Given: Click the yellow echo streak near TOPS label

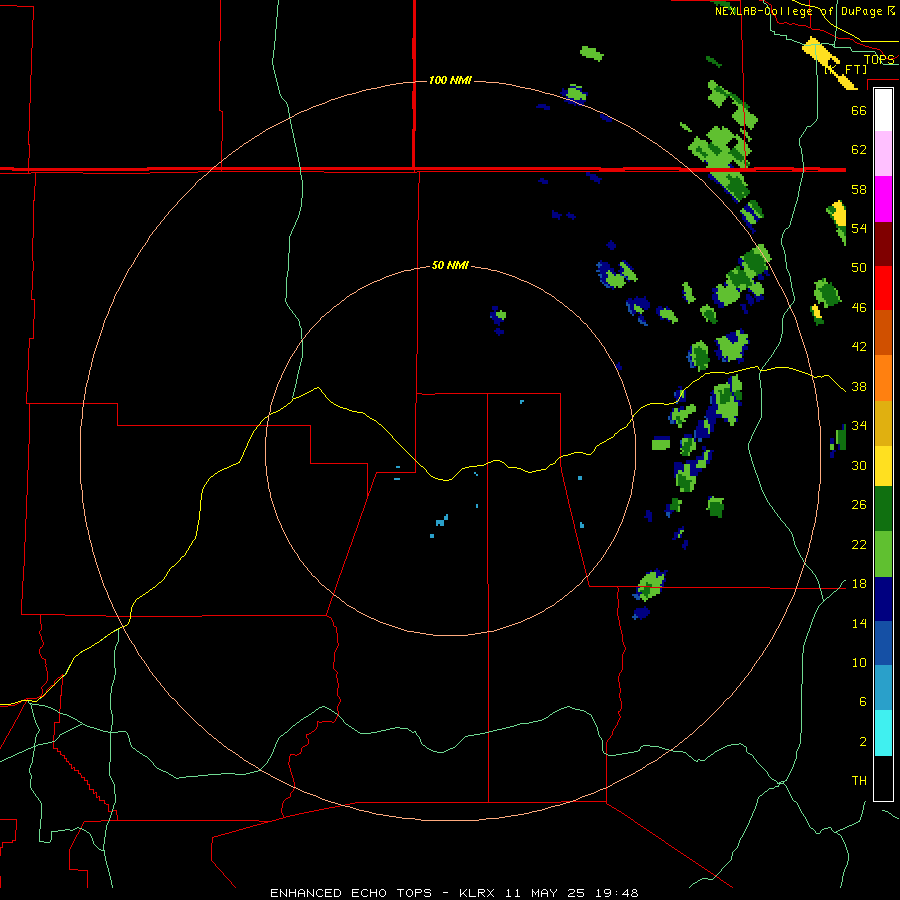Looking at the screenshot, I should coord(829,63).
